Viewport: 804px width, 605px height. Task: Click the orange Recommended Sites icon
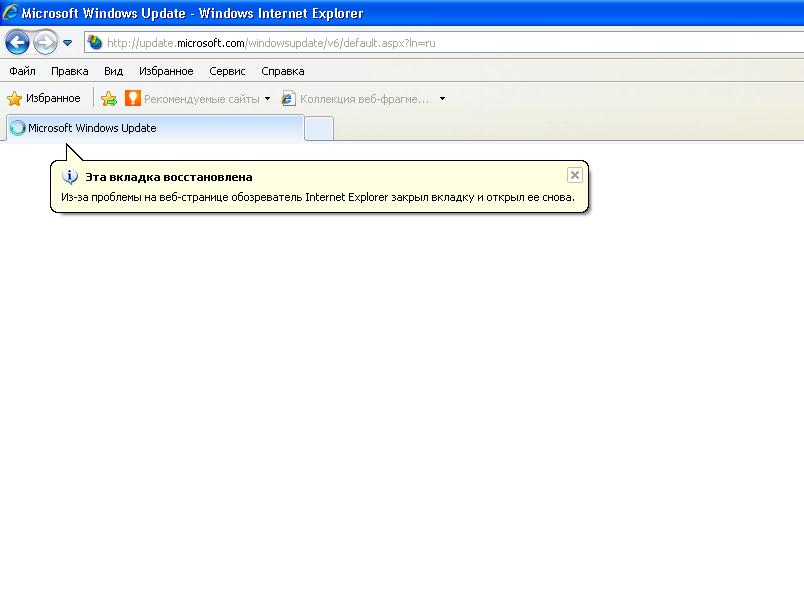pos(133,98)
